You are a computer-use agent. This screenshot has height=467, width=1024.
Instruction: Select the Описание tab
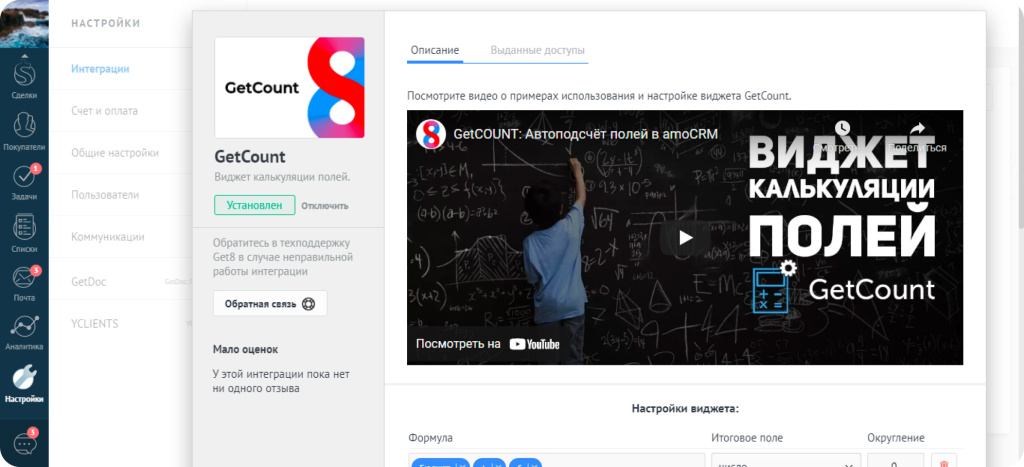point(435,50)
